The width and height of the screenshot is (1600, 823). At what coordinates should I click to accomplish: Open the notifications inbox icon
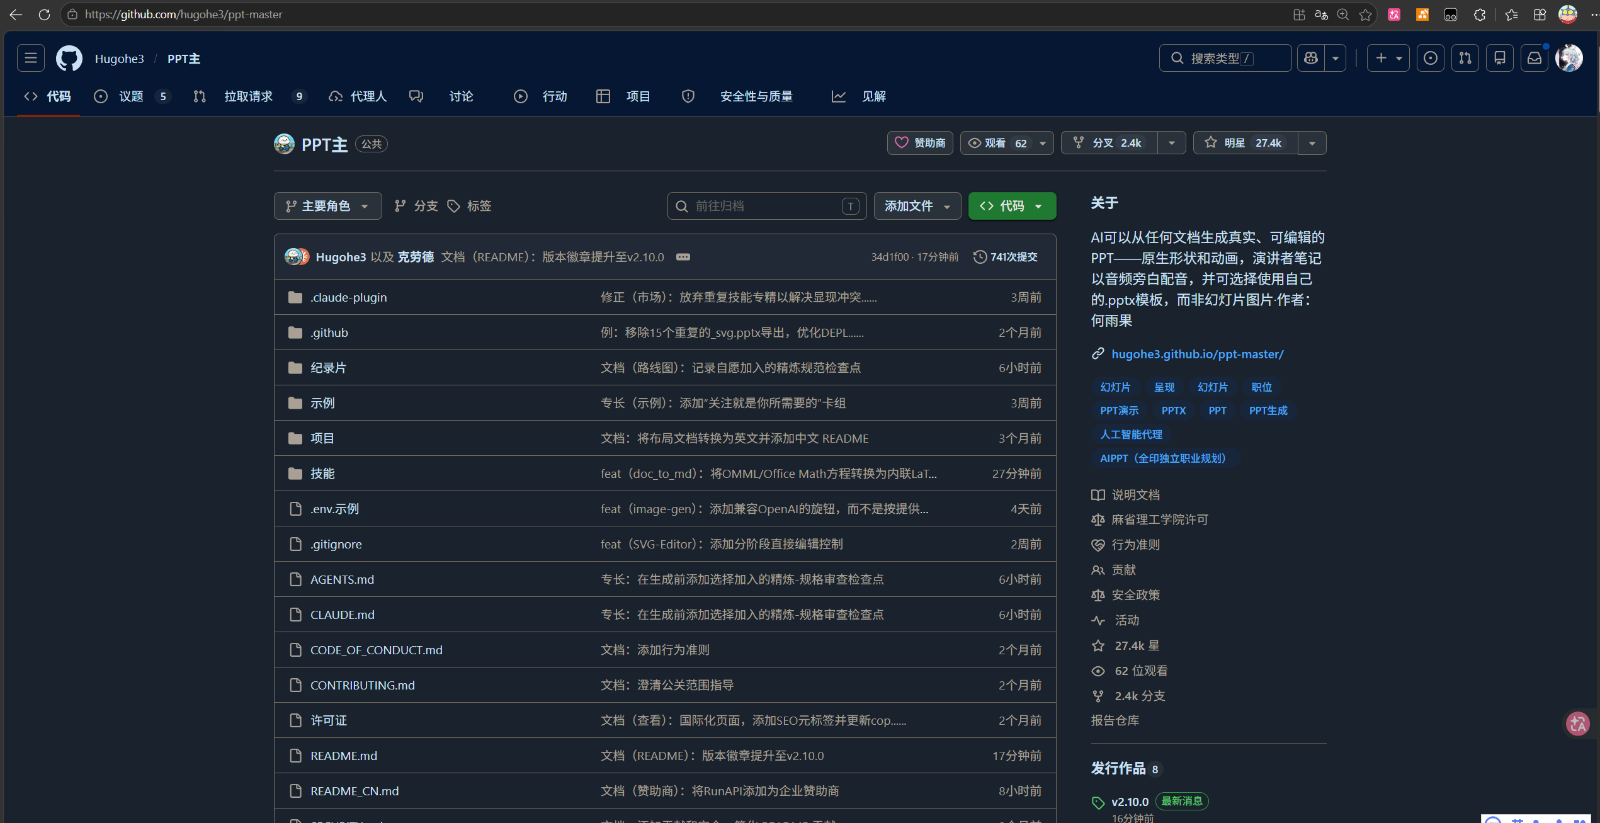1534,58
